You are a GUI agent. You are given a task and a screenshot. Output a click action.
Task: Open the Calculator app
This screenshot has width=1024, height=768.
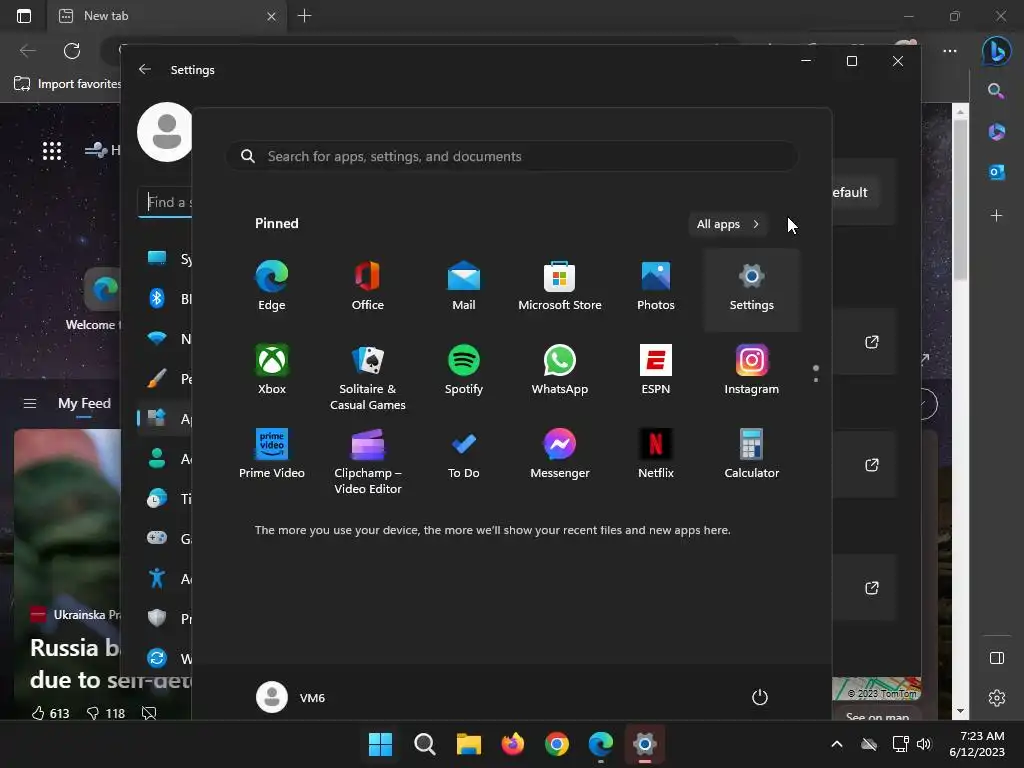pos(752,455)
